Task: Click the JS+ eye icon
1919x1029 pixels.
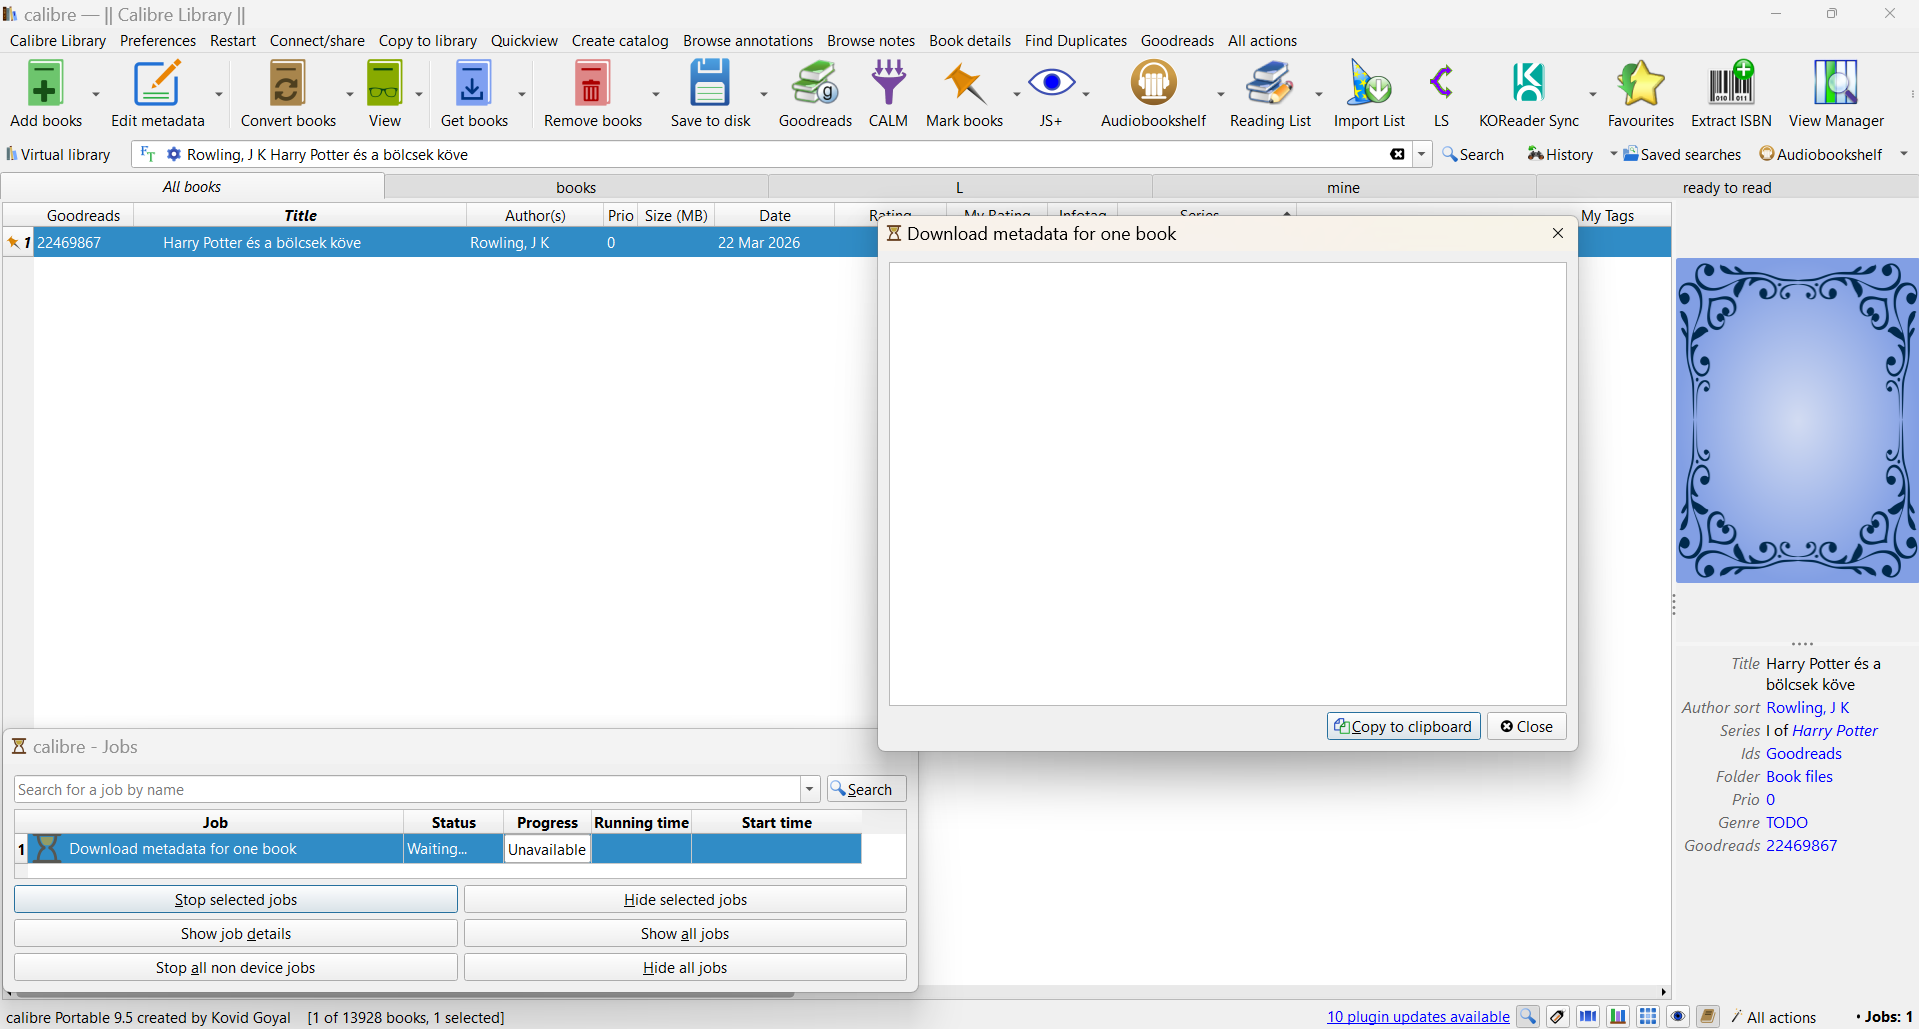Action: click(1051, 84)
